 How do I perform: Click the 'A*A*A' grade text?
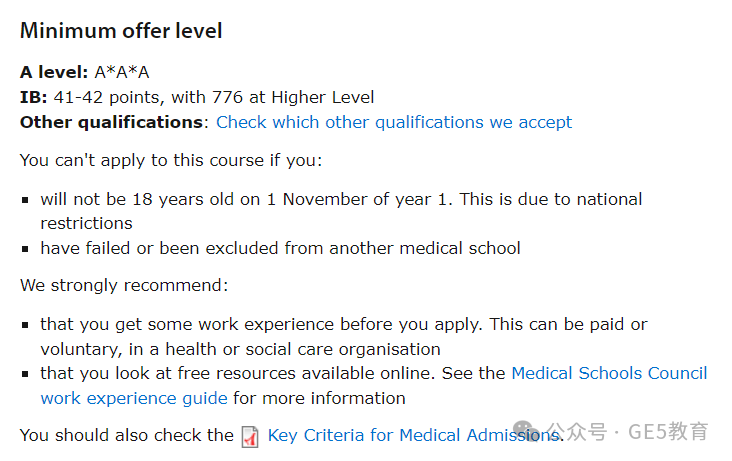pyautogui.click(x=122, y=72)
